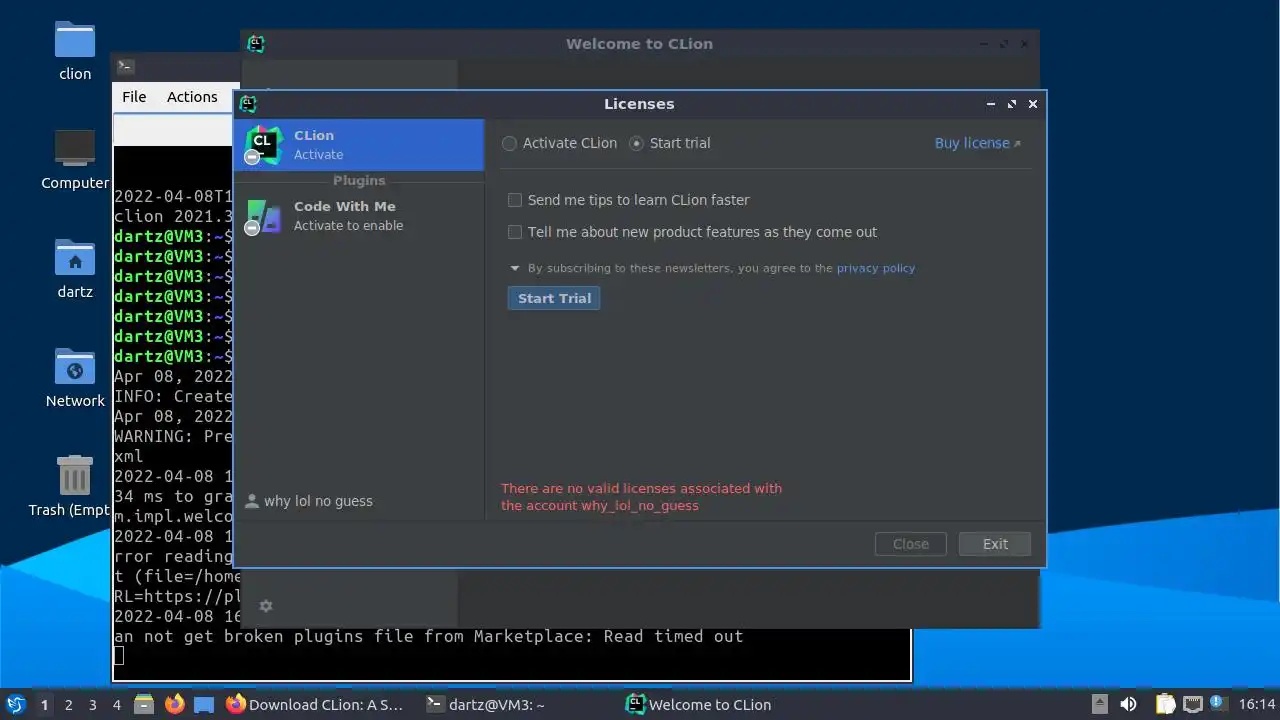Click the Exit button
Image resolution: width=1280 pixels, height=720 pixels.
pos(995,544)
